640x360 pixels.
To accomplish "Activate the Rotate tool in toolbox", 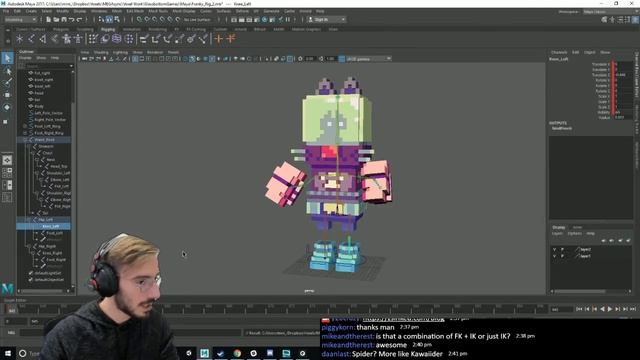I will (x=7, y=107).
